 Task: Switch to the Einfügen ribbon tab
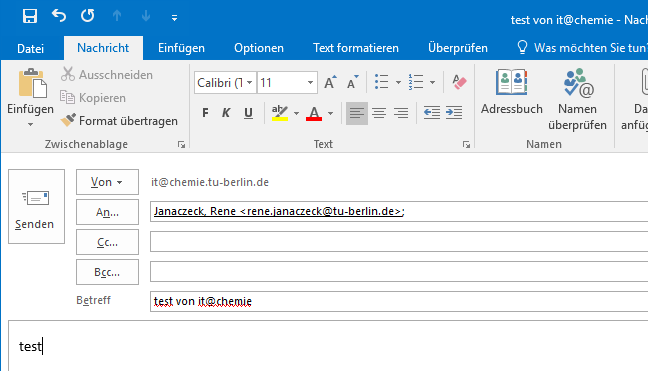(181, 48)
